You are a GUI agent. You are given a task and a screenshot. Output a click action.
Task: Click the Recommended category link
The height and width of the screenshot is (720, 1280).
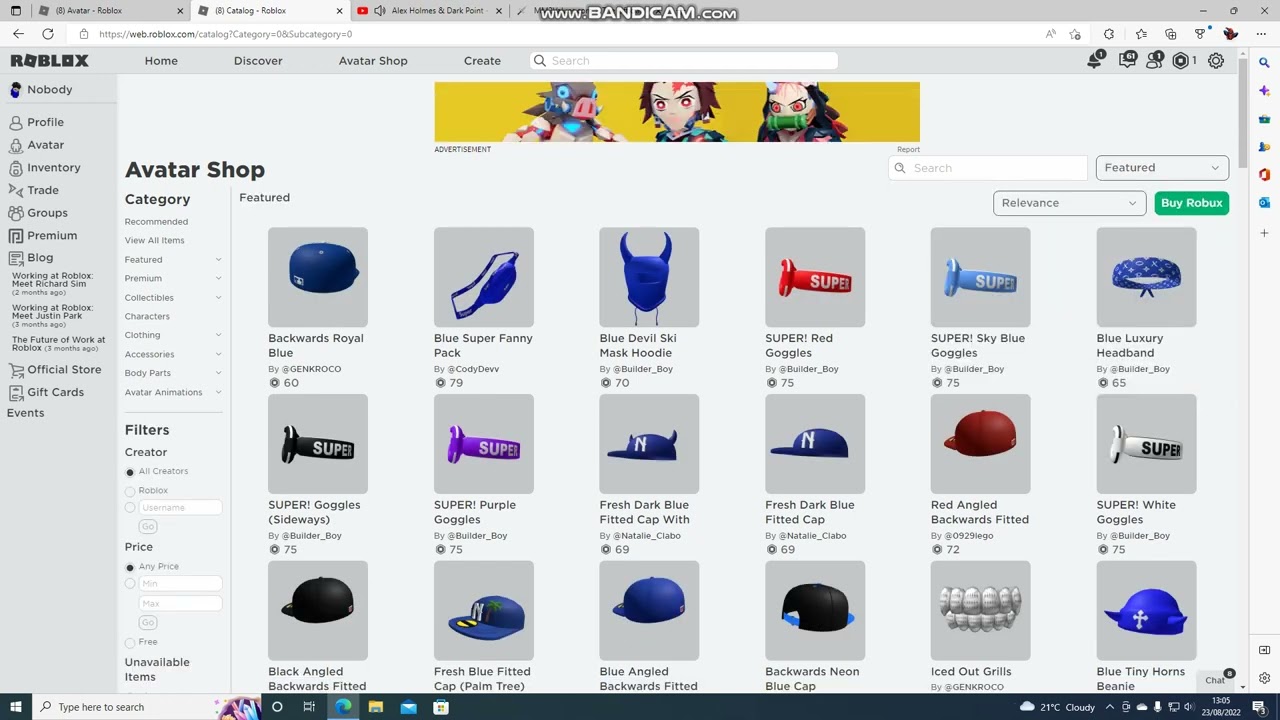(156, 222)
